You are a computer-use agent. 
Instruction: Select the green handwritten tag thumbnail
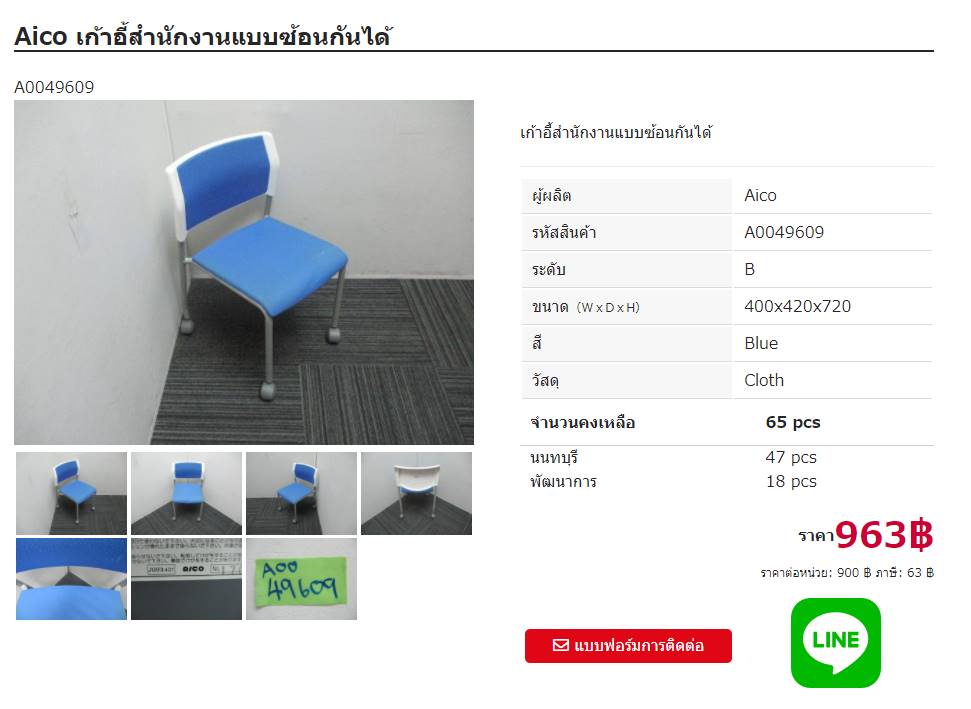[302, 579]
